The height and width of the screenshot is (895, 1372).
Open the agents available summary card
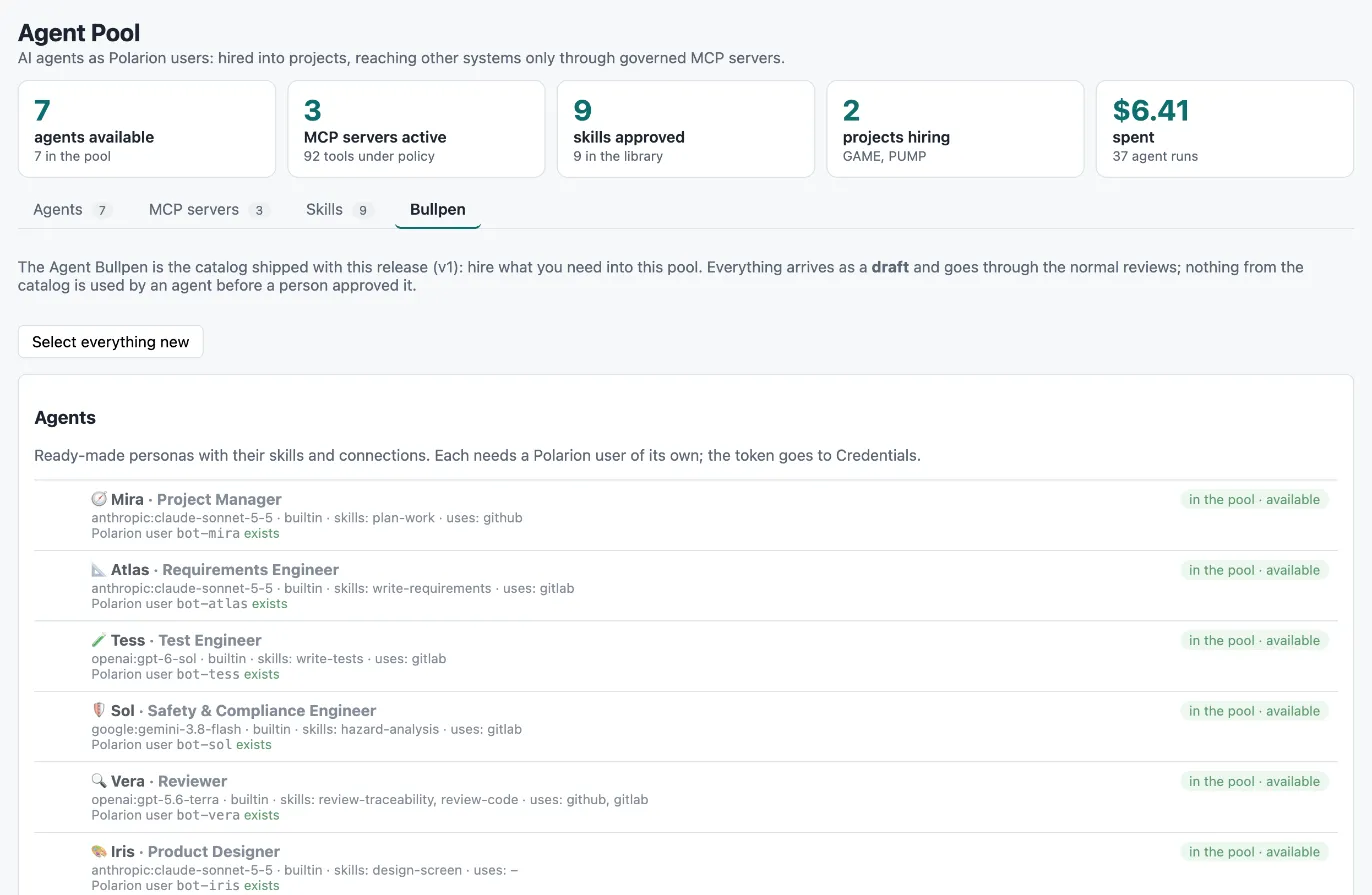[147, 129]
